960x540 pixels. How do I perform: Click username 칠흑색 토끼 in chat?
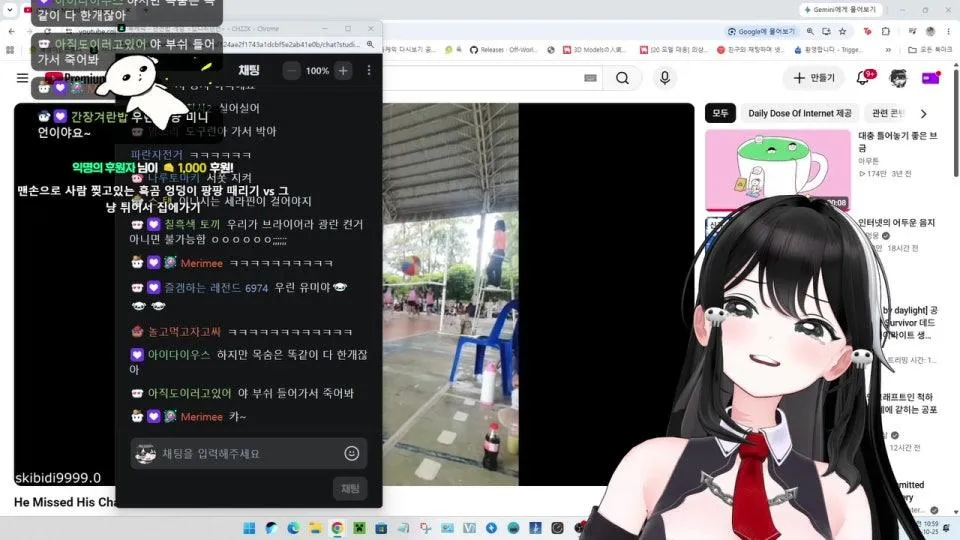coord(192,224)
